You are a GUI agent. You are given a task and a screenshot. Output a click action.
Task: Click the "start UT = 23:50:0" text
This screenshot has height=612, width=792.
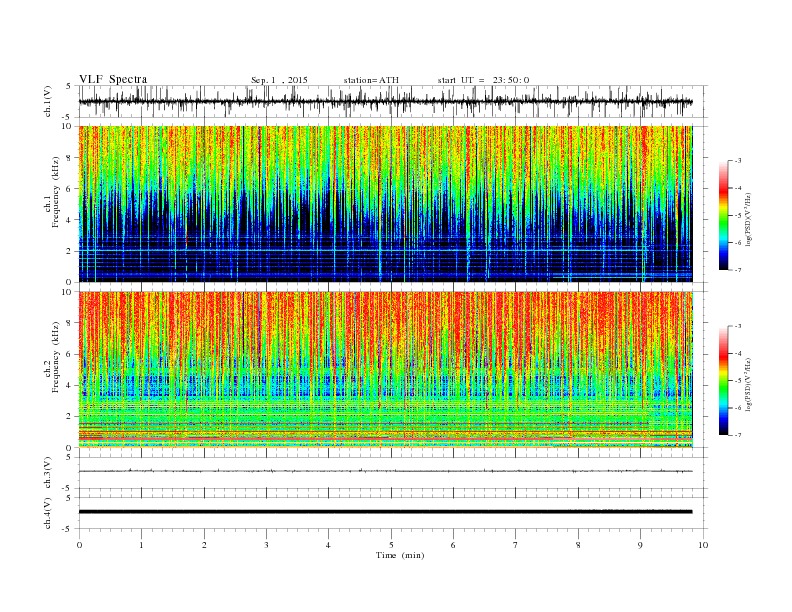point(483,80)
